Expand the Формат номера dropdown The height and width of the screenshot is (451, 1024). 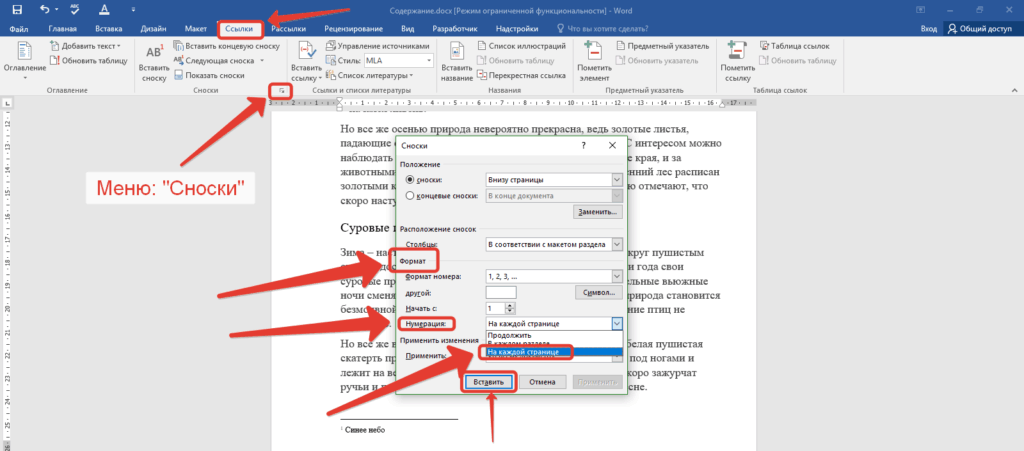coord(616,275)
